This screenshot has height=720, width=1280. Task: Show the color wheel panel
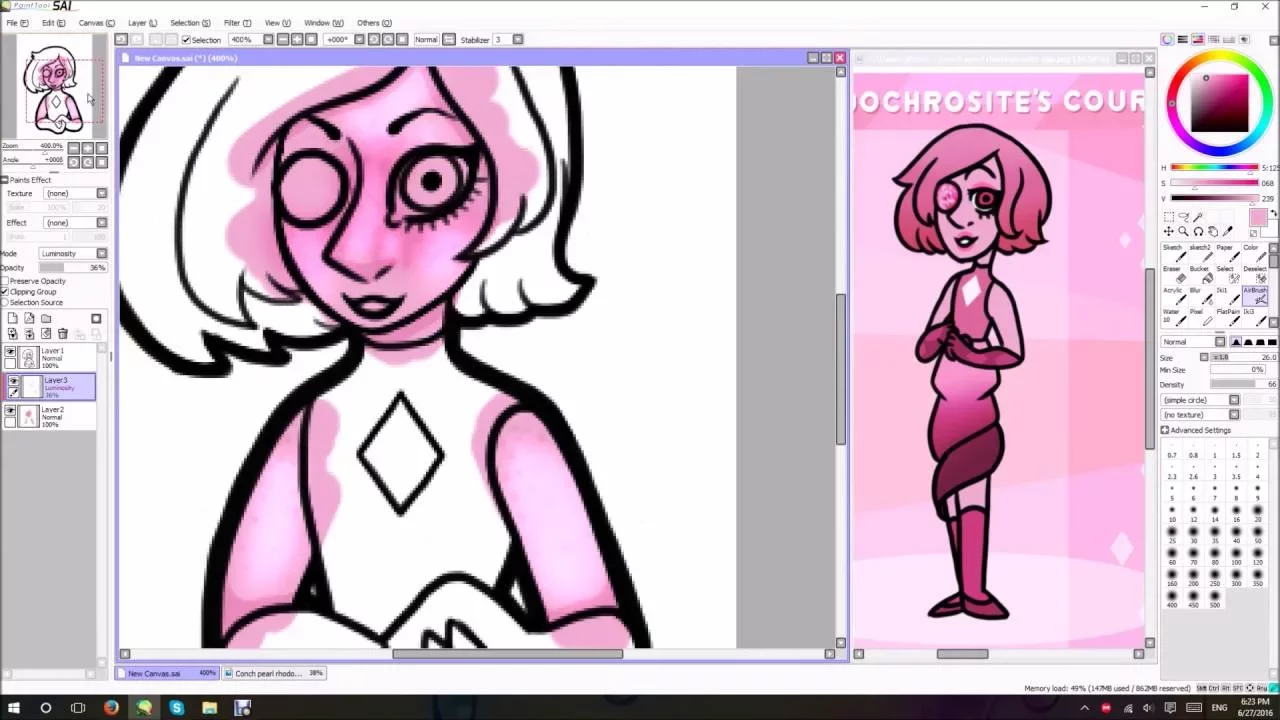(1167, 39)
